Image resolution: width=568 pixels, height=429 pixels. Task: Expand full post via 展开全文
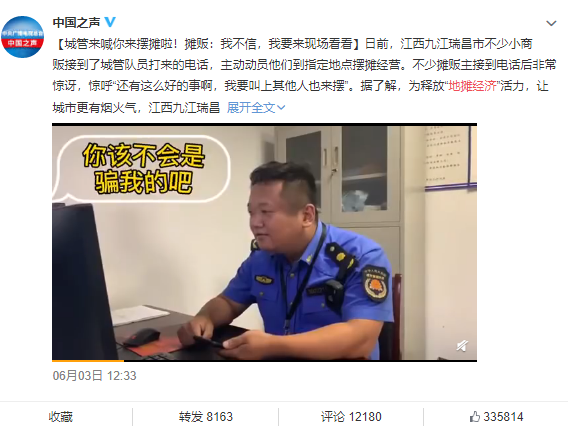pyautogui.click(x=251, y=108)
